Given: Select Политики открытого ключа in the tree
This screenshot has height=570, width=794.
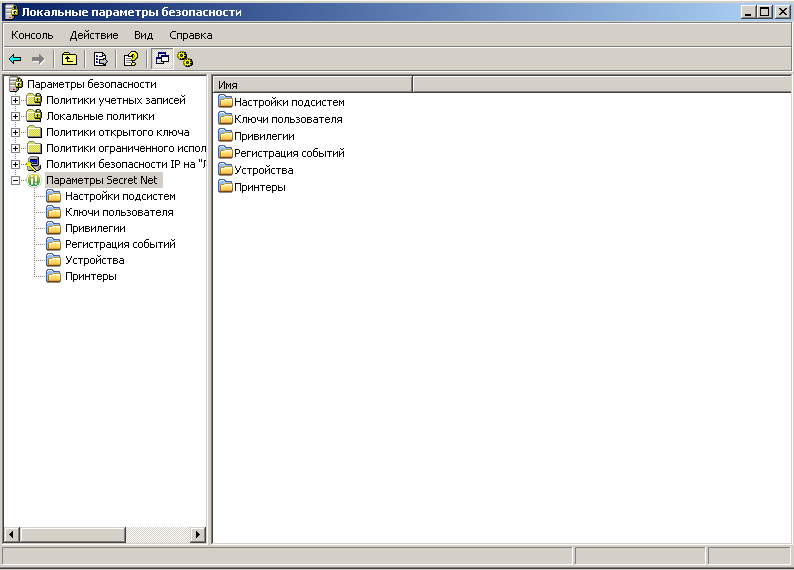Looking at the screenshot, I should (x=117, y=132).
